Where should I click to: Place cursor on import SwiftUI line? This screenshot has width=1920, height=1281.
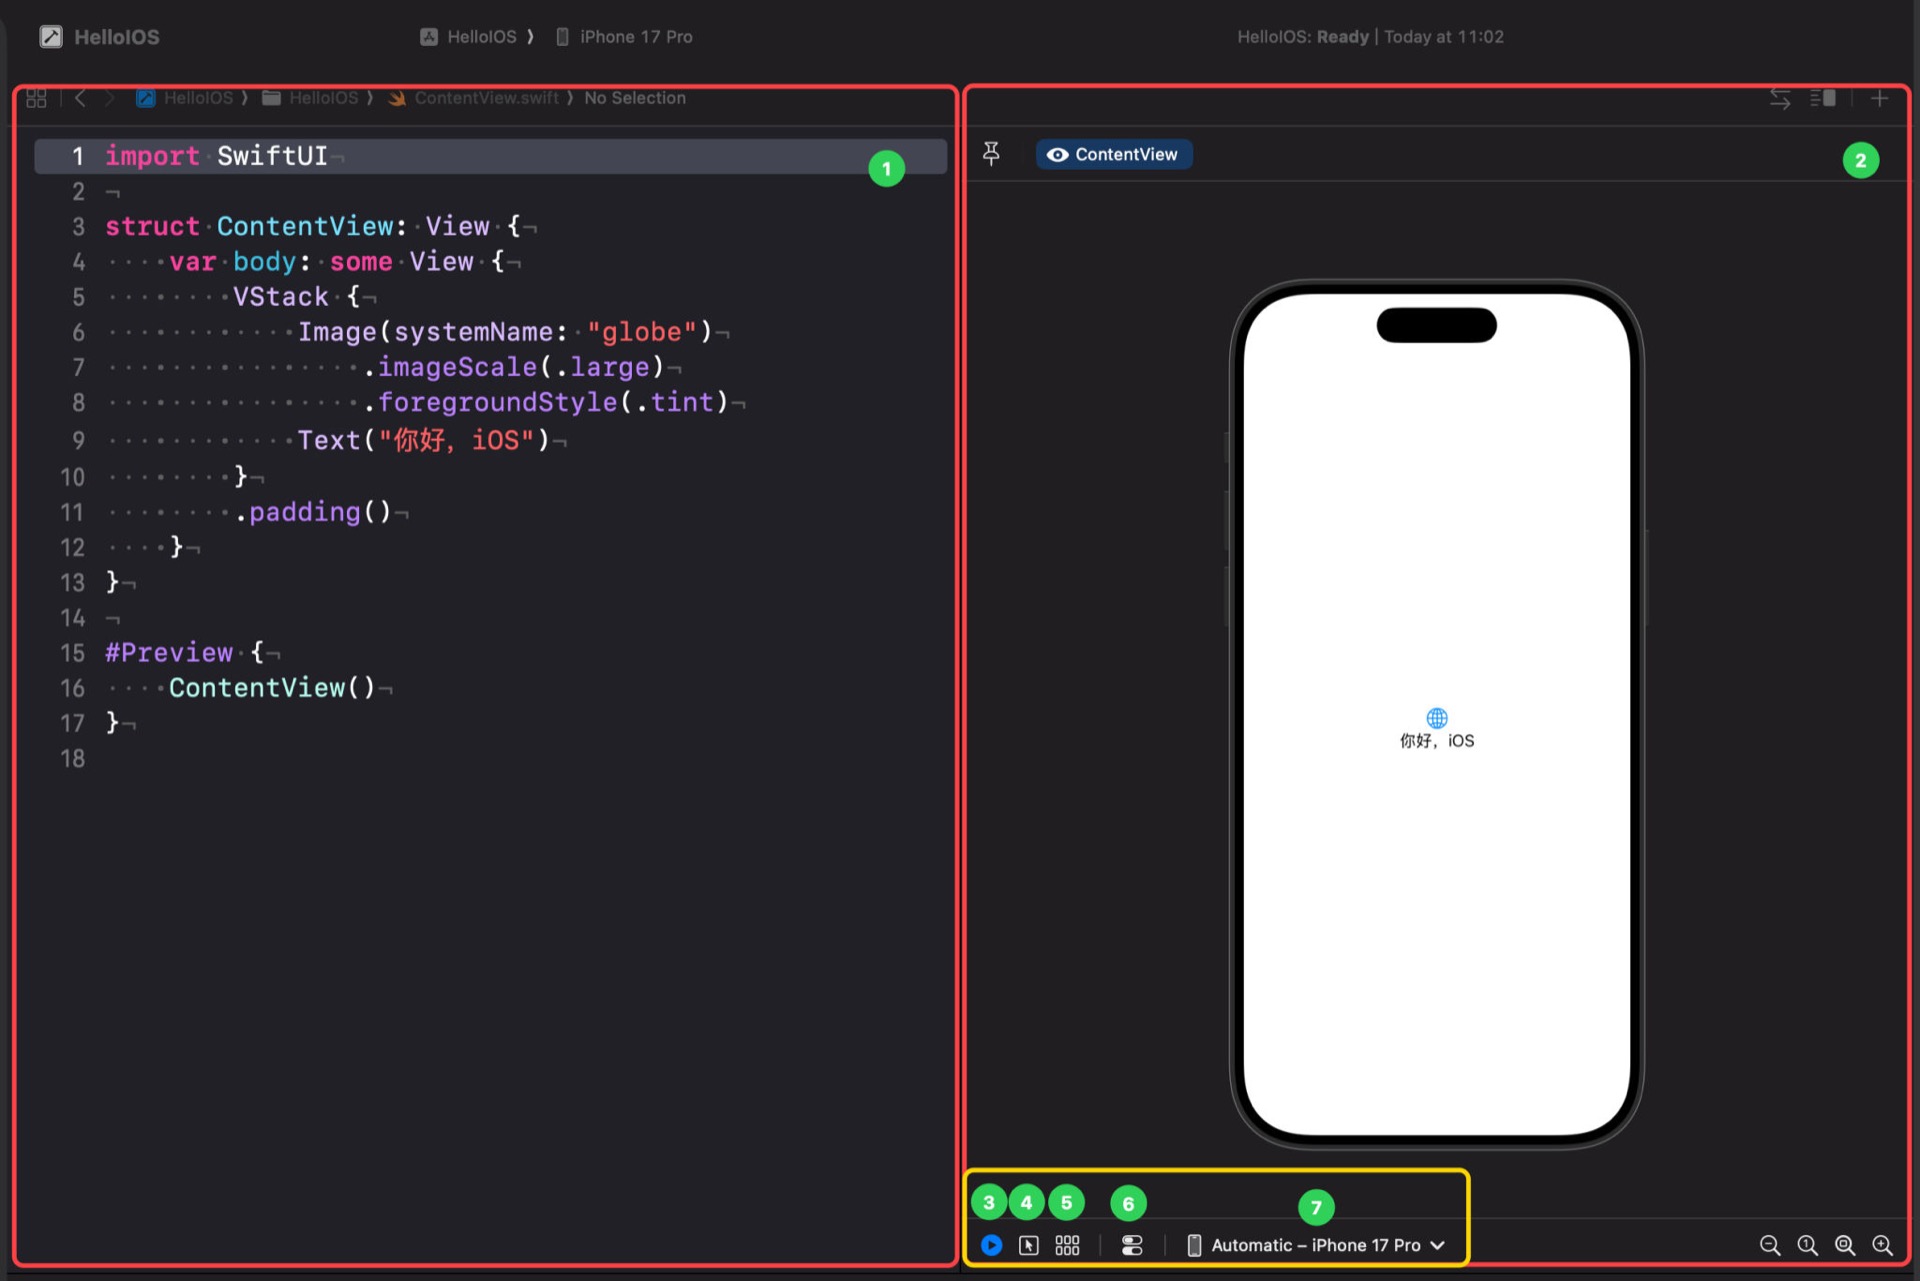490,156
